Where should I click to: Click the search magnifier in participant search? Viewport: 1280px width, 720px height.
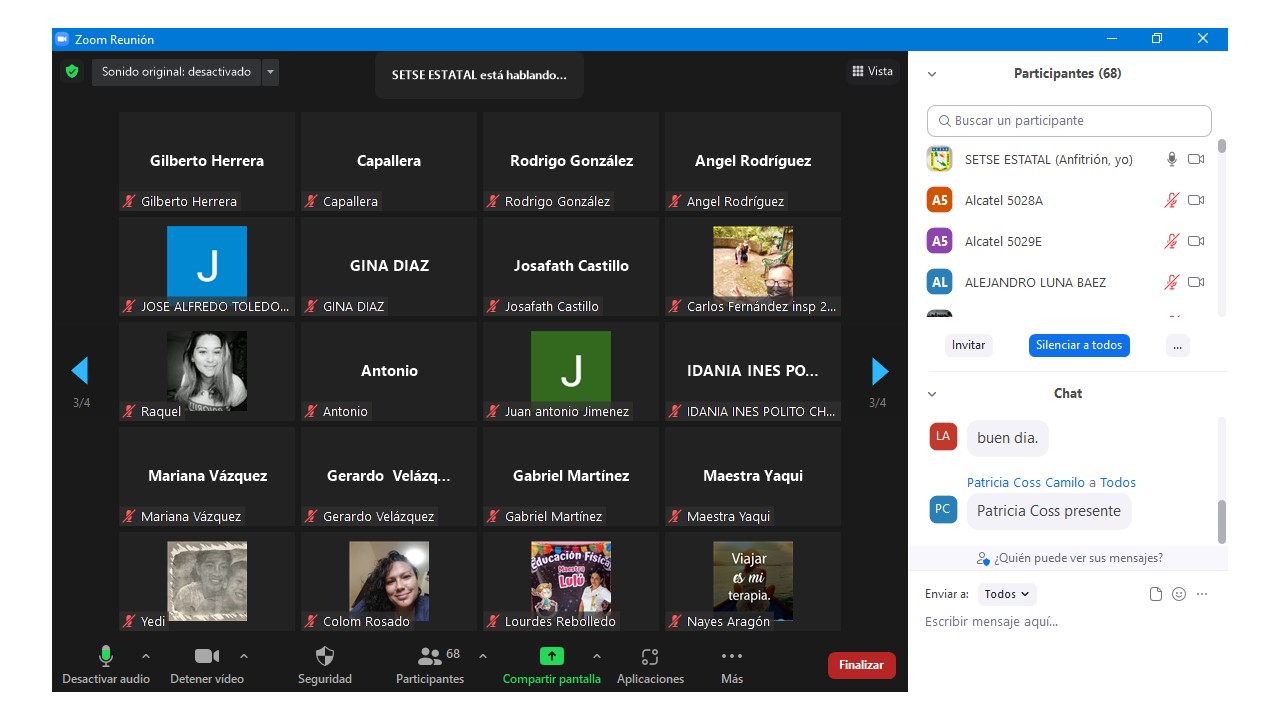coord(944,121)
